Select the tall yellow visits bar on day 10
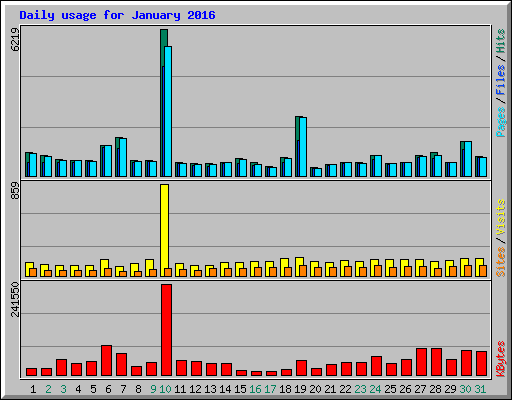This screenshot has width=512, height=400. coord(164,230)
